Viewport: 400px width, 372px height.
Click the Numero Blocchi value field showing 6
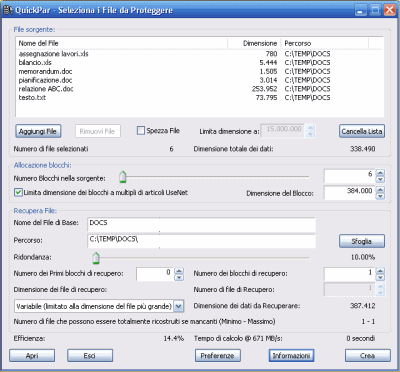pyautogui.click(x=350, y=176)
